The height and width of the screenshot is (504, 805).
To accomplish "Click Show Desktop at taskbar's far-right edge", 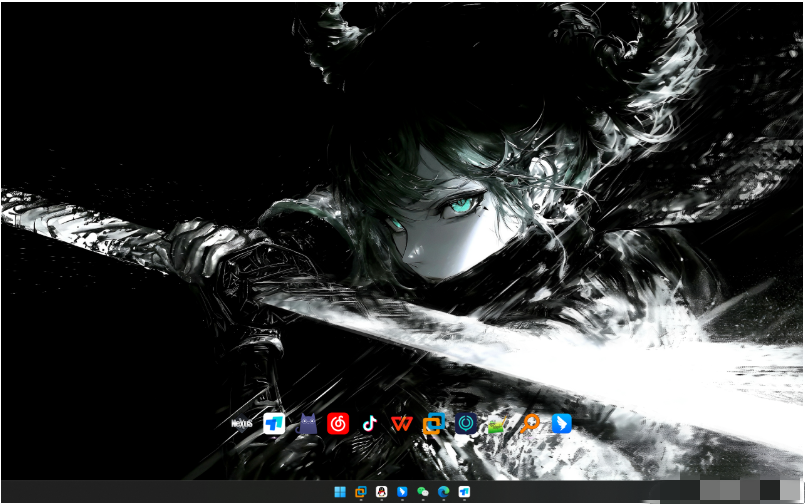I will 801,492.
